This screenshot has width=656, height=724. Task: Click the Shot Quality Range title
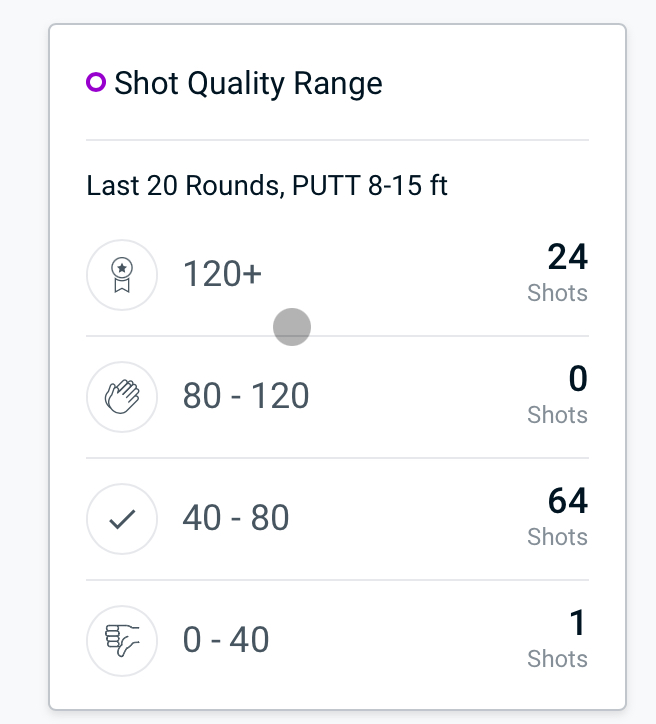pyautogui.click(x=248, y=84)
